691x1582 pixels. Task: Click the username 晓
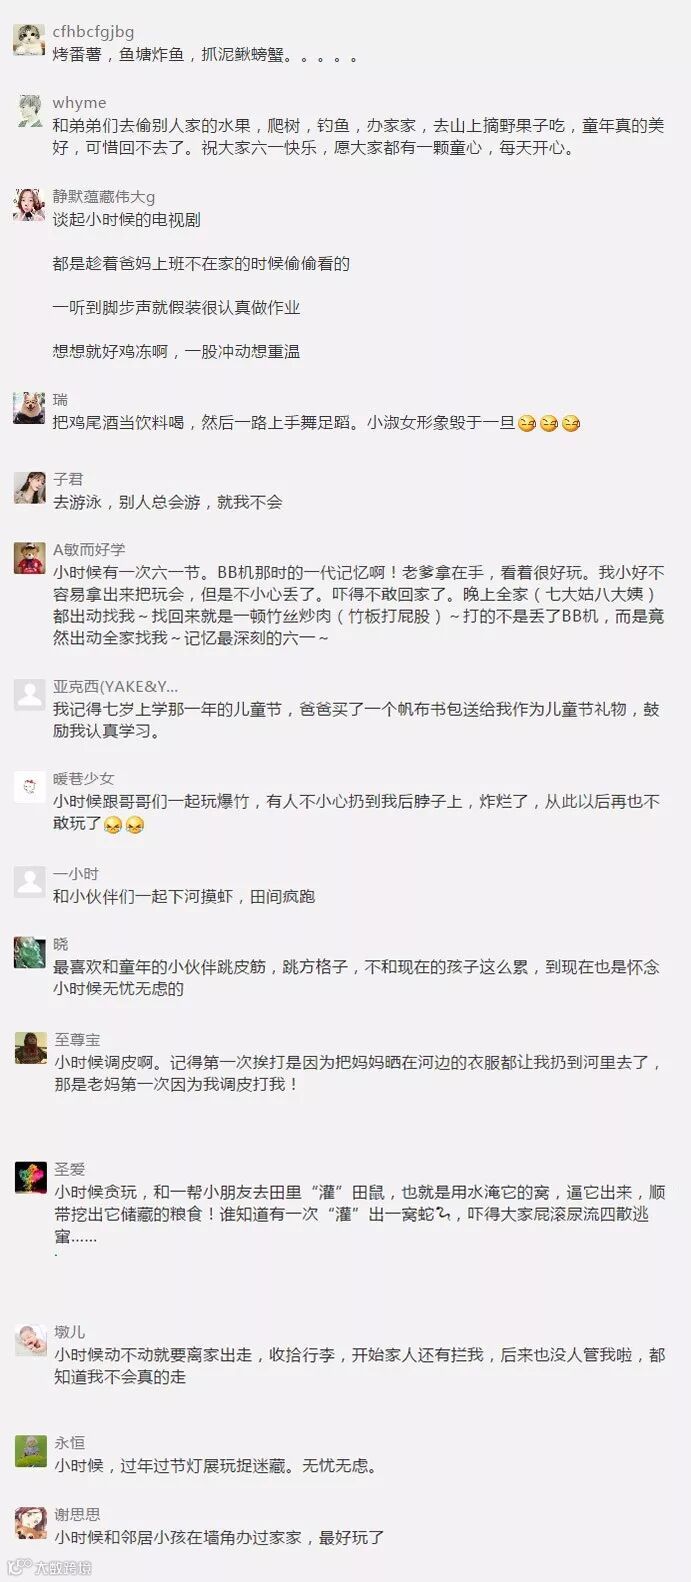(x=60, y=944)
